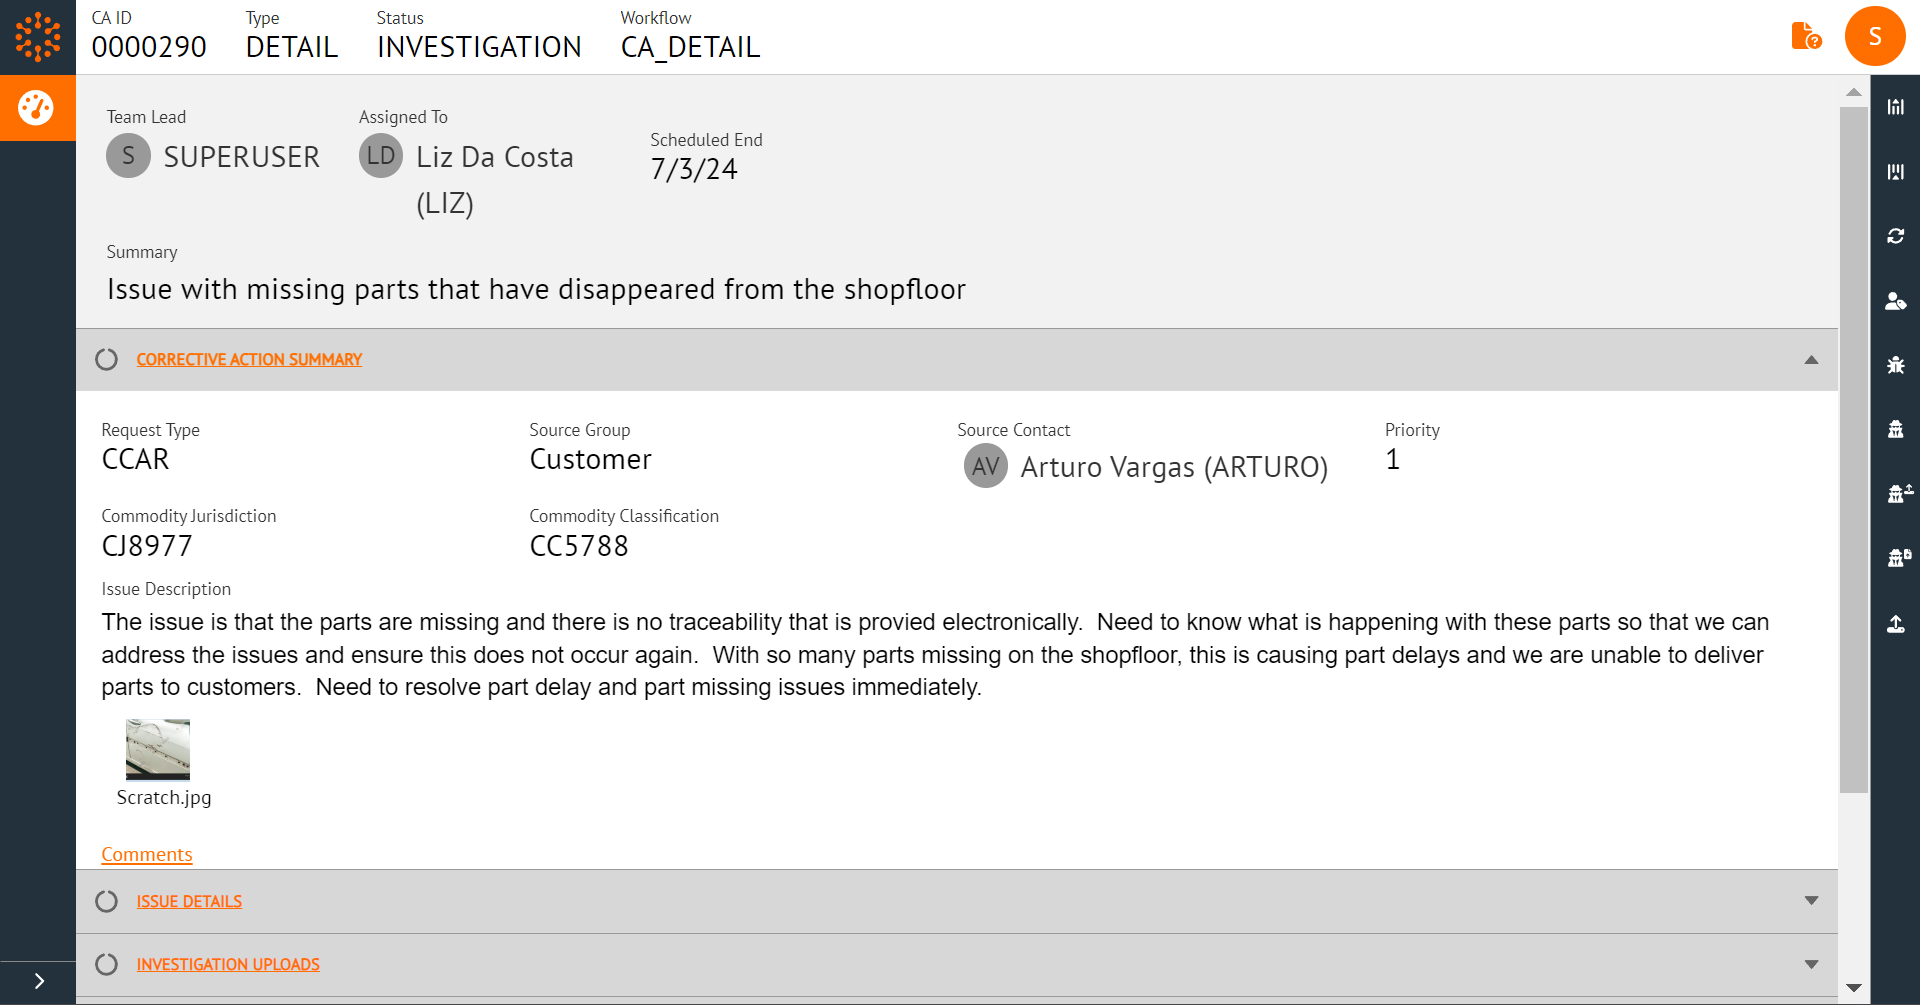Collapse the Corrective Action Summary section
The height and width of the screenshot is (1005, 1920).
coord(1810,359)
